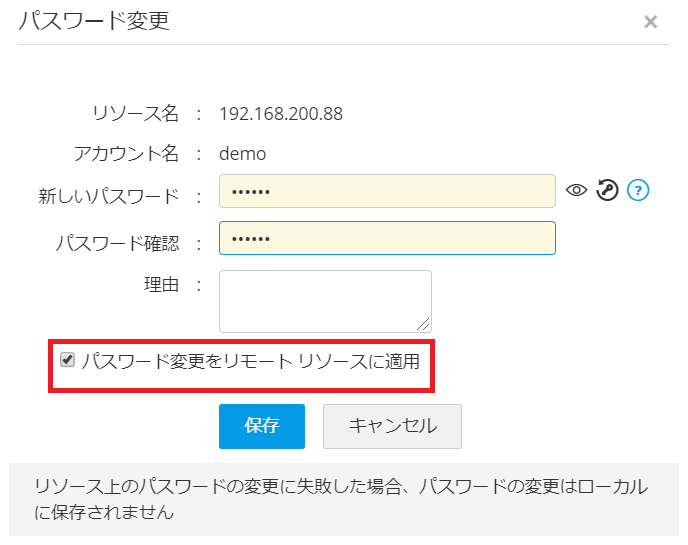This screenshot has height=545, width=688.
Task: Show the new password with the eye icon
Action: click(576, 190)
